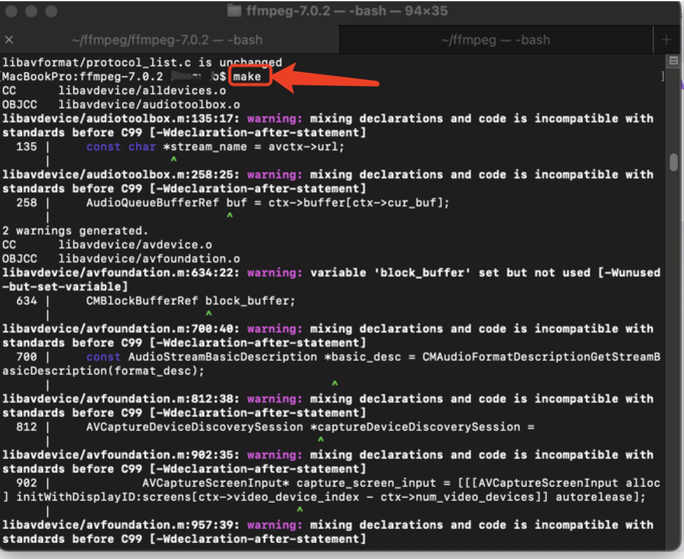Click the 'avfoundation.m:634:22' warning location
The width and height of the screenshot is (684, 559).
click(121, 273)
